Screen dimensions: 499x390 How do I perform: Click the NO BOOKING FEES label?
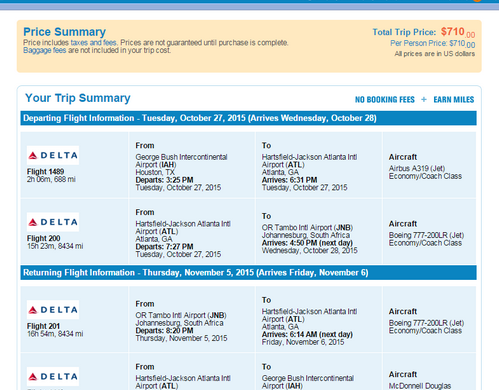[x=385, y=100]
